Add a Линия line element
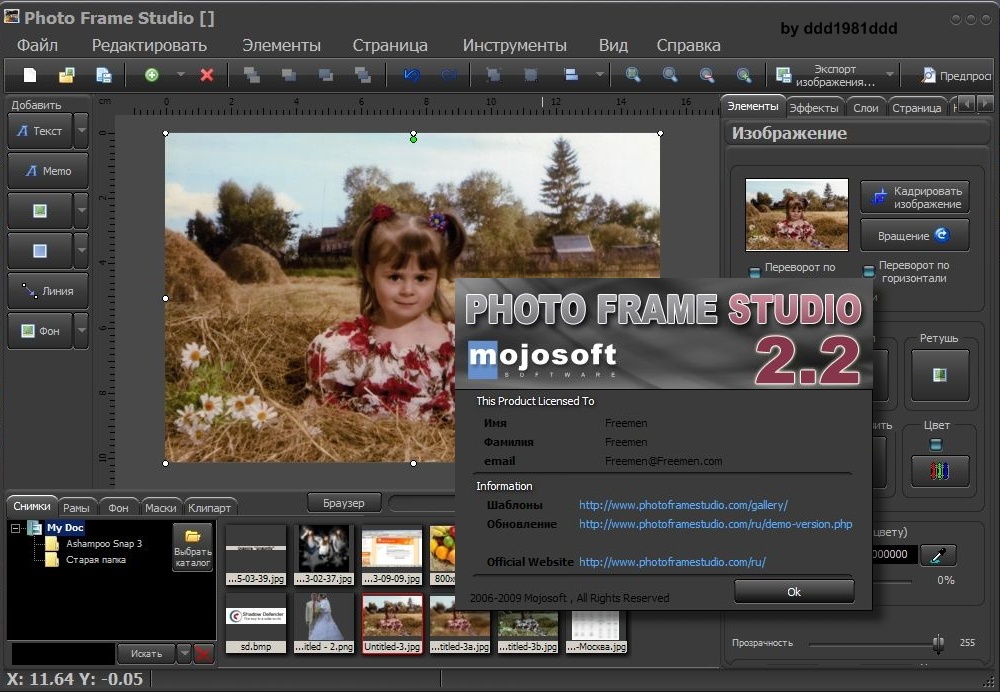 [x=48, y=291]
